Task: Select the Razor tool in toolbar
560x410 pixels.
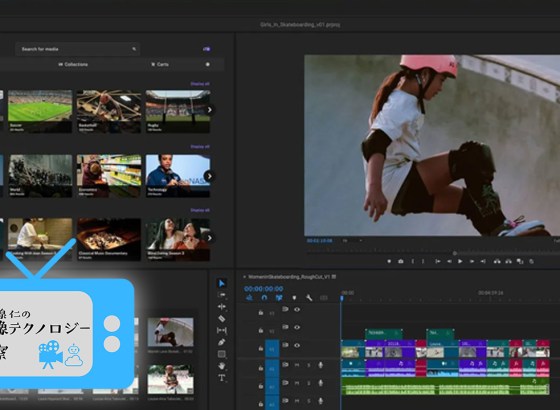Action: 221,318
